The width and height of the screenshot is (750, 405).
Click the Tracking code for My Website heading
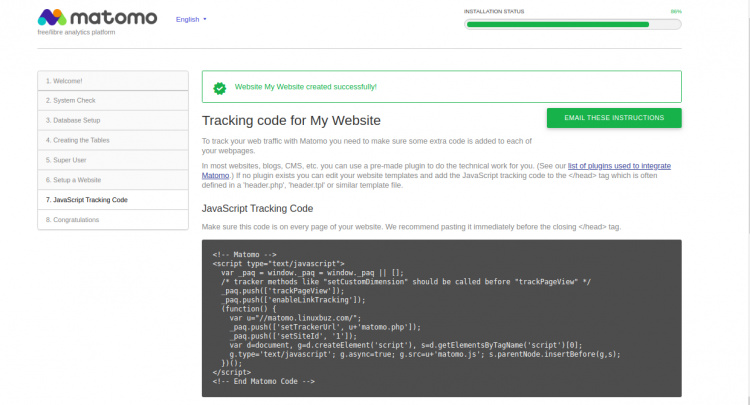[288, 121]
